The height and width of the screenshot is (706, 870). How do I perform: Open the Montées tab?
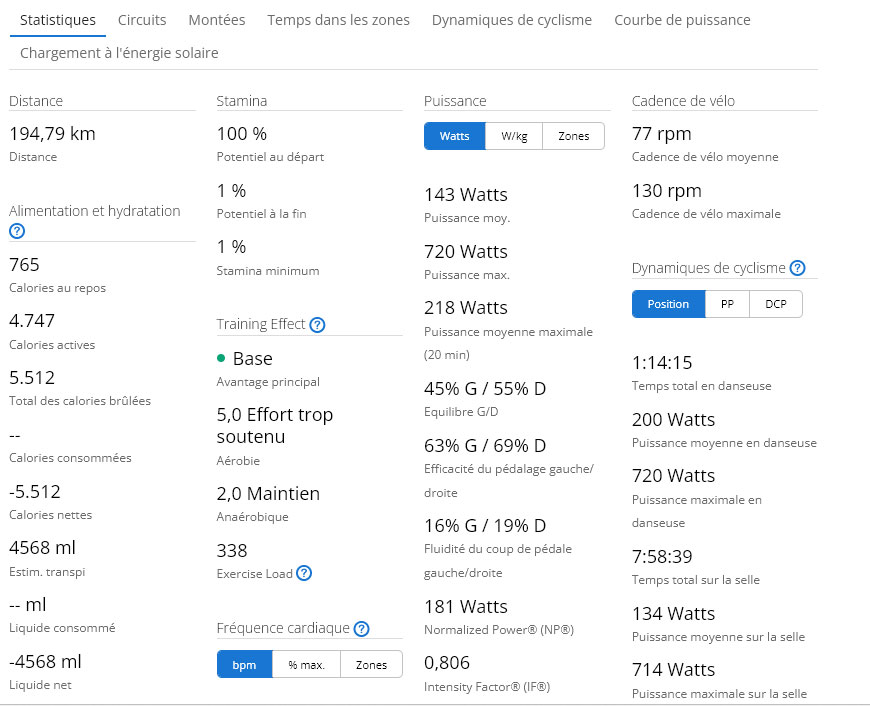pyautogui.click(x=217, y=20)
